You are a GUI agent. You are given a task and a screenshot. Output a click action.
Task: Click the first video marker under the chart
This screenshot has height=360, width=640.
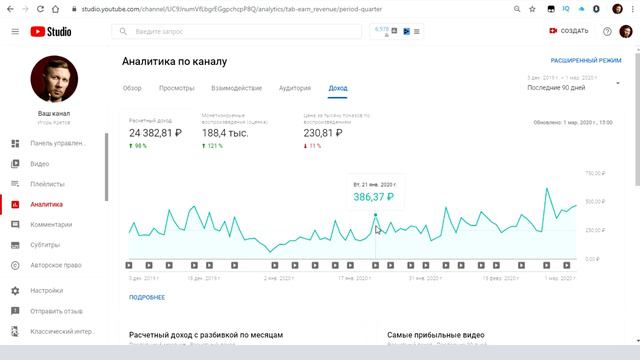click(129, 265)
